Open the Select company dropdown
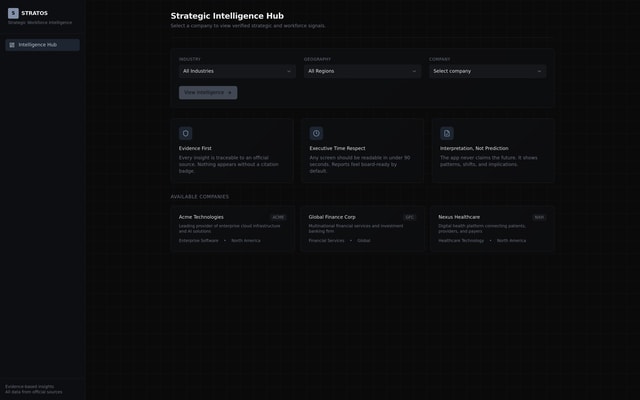 coord(487,71)
